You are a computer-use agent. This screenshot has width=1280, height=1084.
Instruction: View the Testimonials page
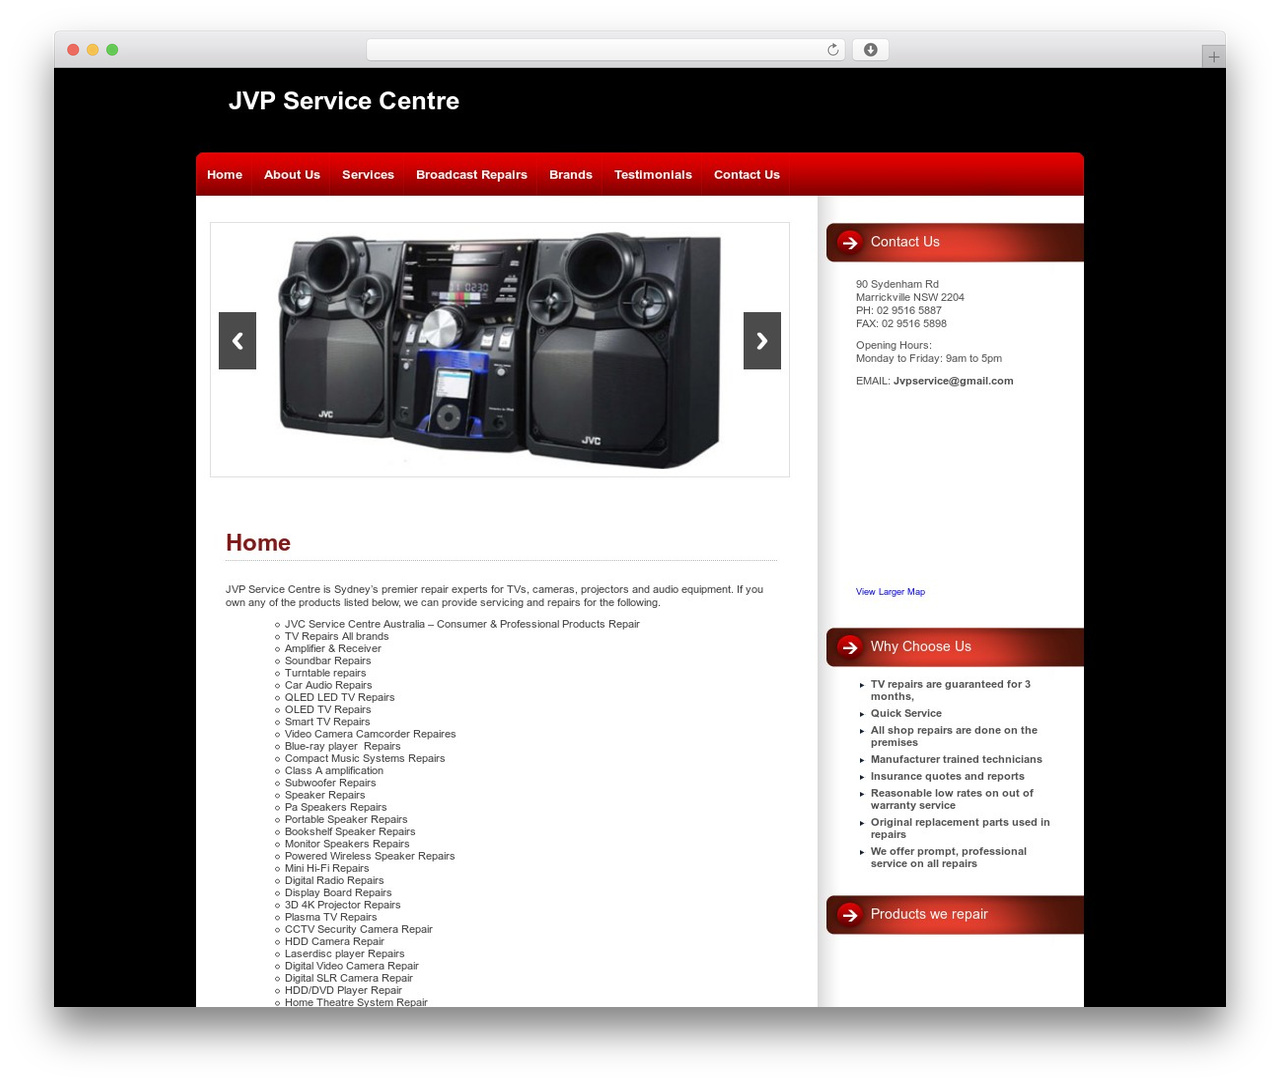coord(653,175)
